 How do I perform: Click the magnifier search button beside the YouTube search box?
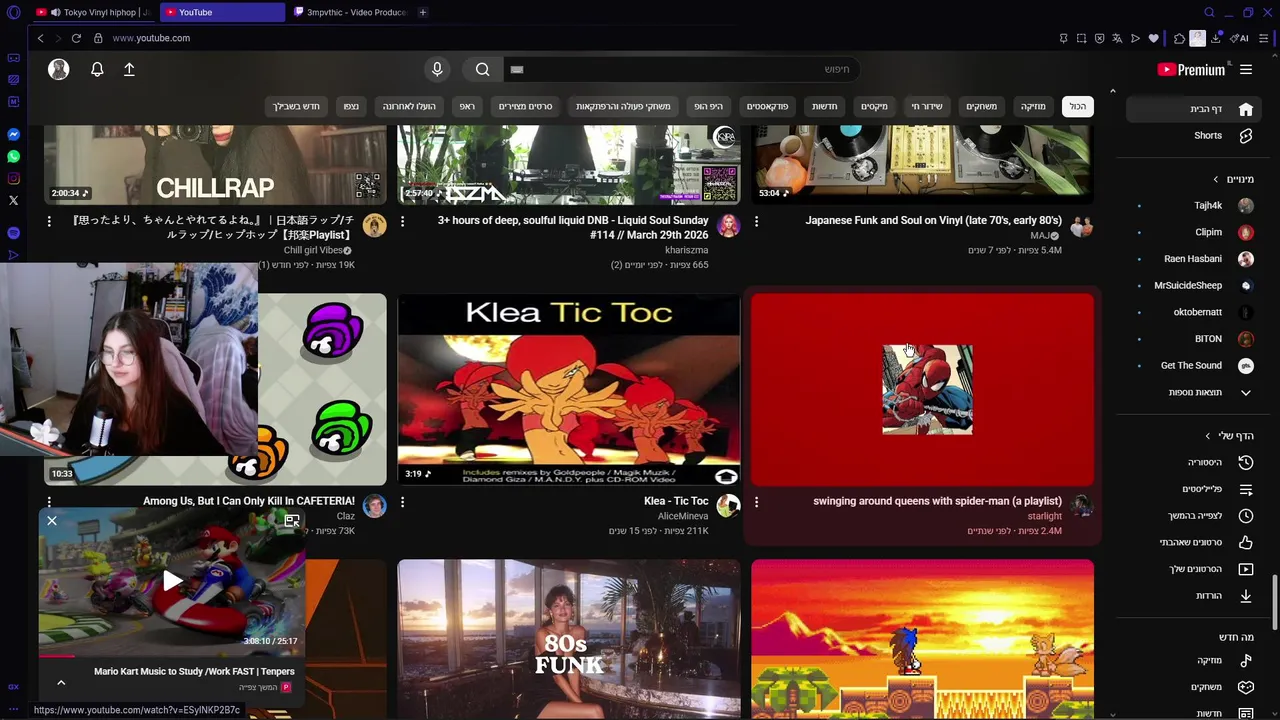click(483, 69)
